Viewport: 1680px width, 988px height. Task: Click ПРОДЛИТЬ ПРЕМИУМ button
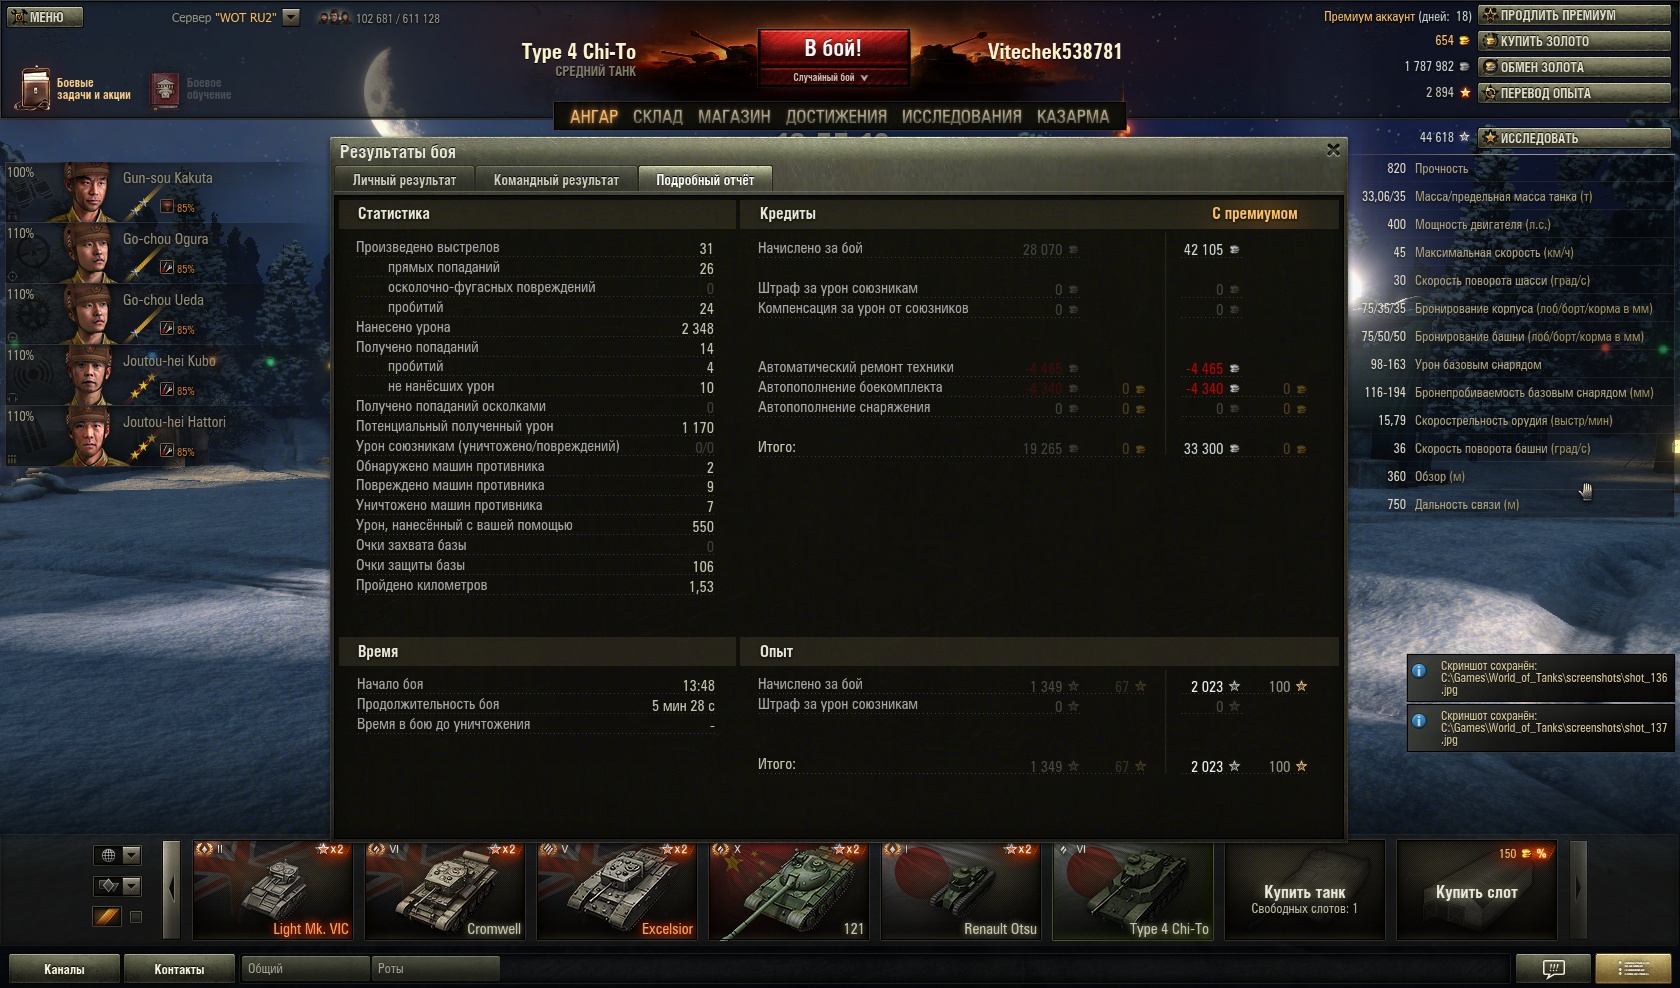pyautogui.click(x=1574, y=15)
